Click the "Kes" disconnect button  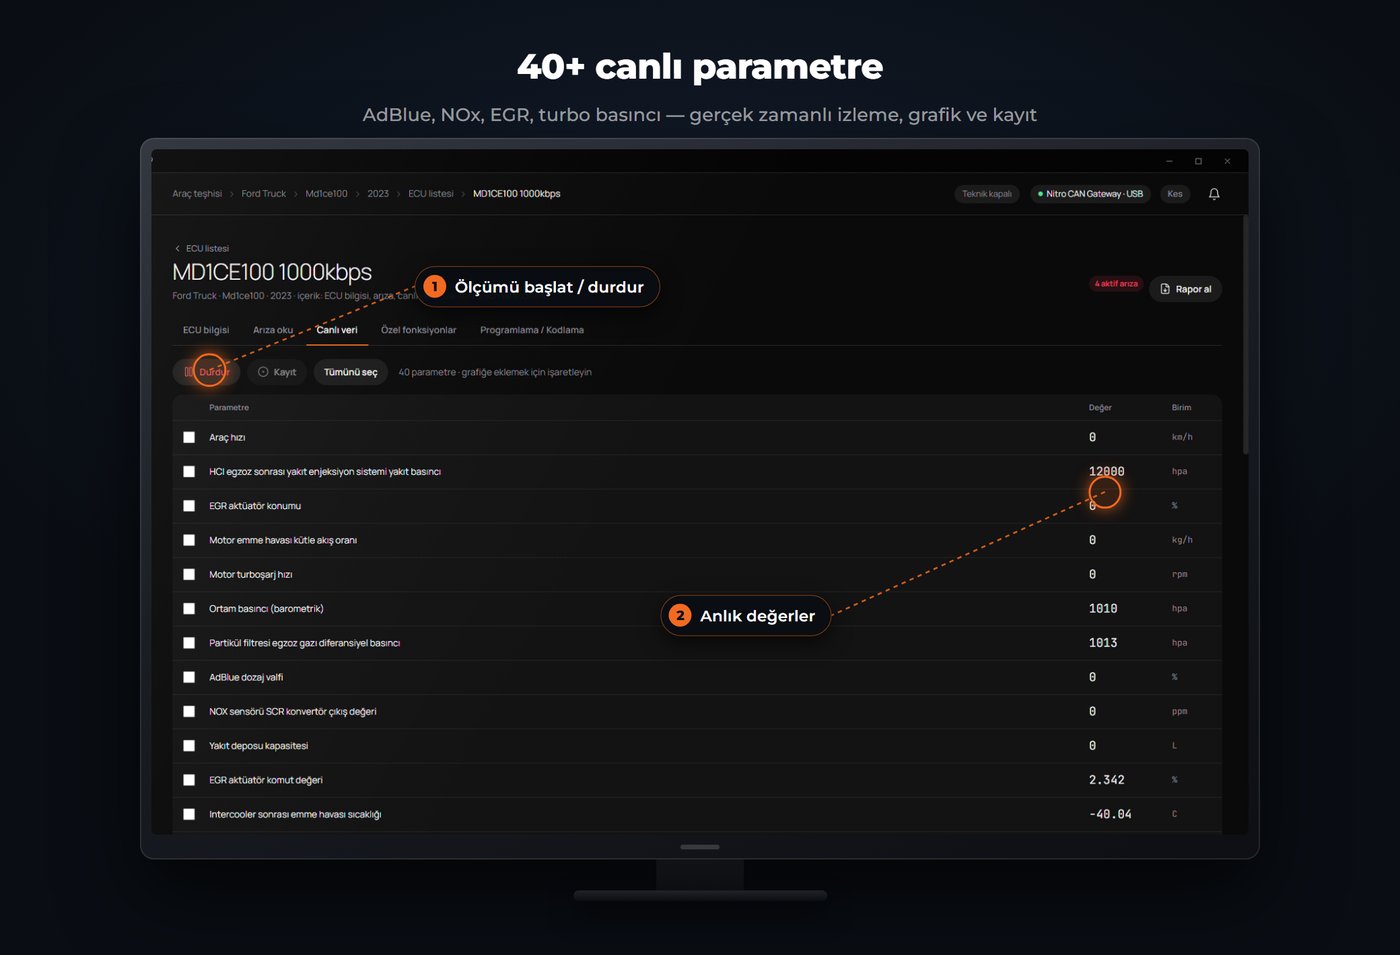coord(1175,194)
